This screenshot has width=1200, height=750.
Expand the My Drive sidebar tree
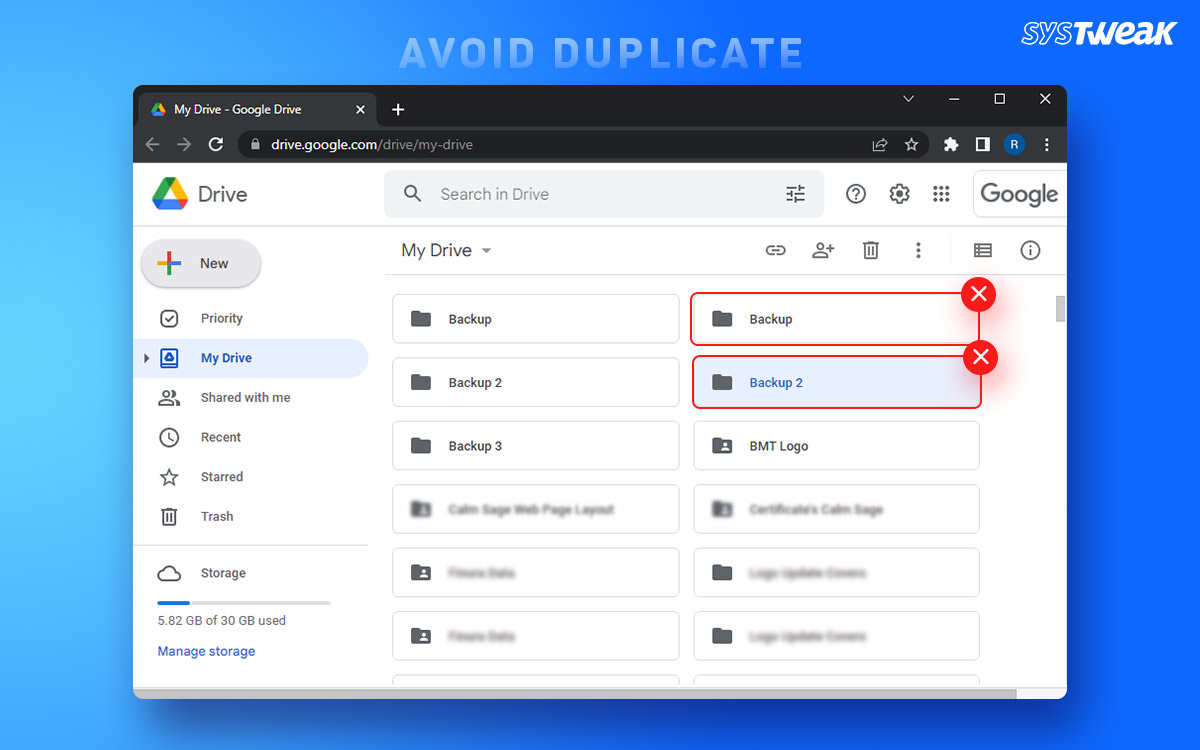click(146, 357)
